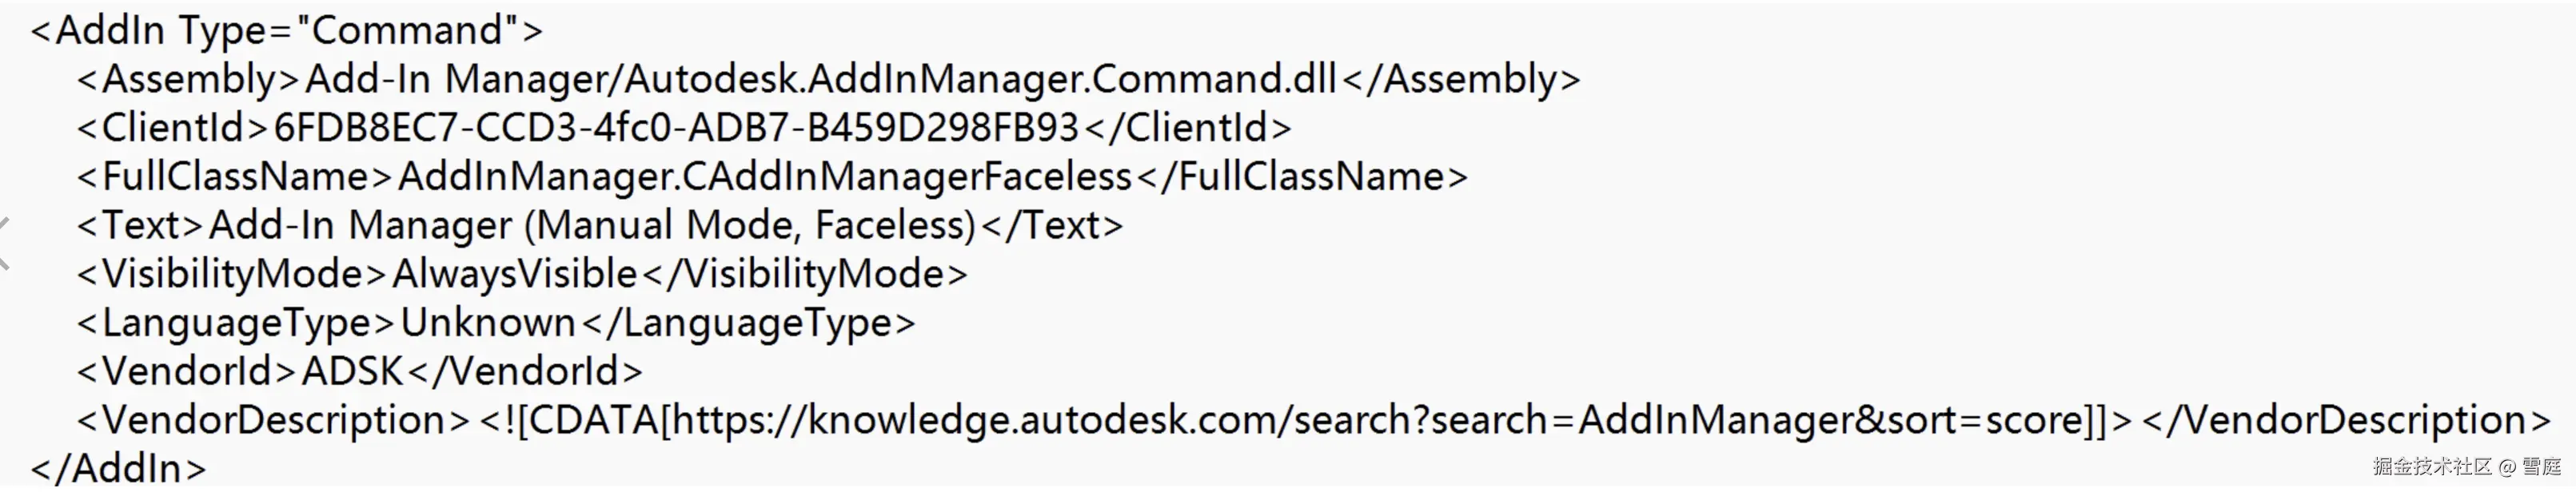Click the opening <VisibilityMode> tag

[232, 274]
